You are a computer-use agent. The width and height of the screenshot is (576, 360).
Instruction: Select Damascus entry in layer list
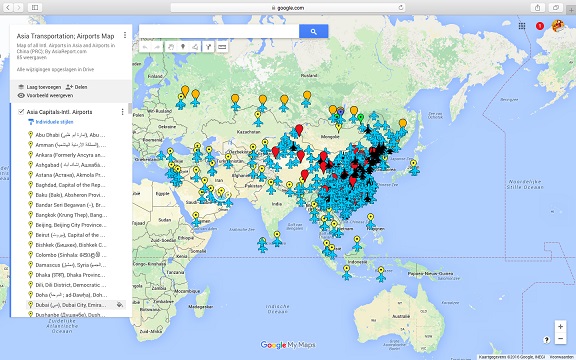click(x=71, y=265)
